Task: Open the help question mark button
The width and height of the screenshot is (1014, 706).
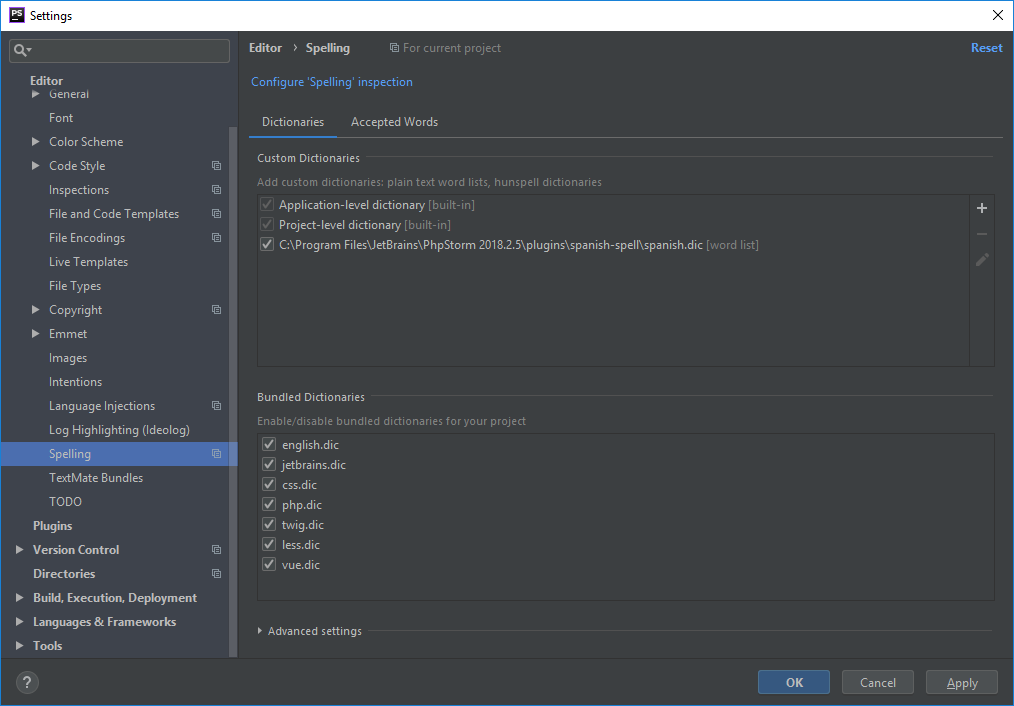Action: tap(27, 682)
